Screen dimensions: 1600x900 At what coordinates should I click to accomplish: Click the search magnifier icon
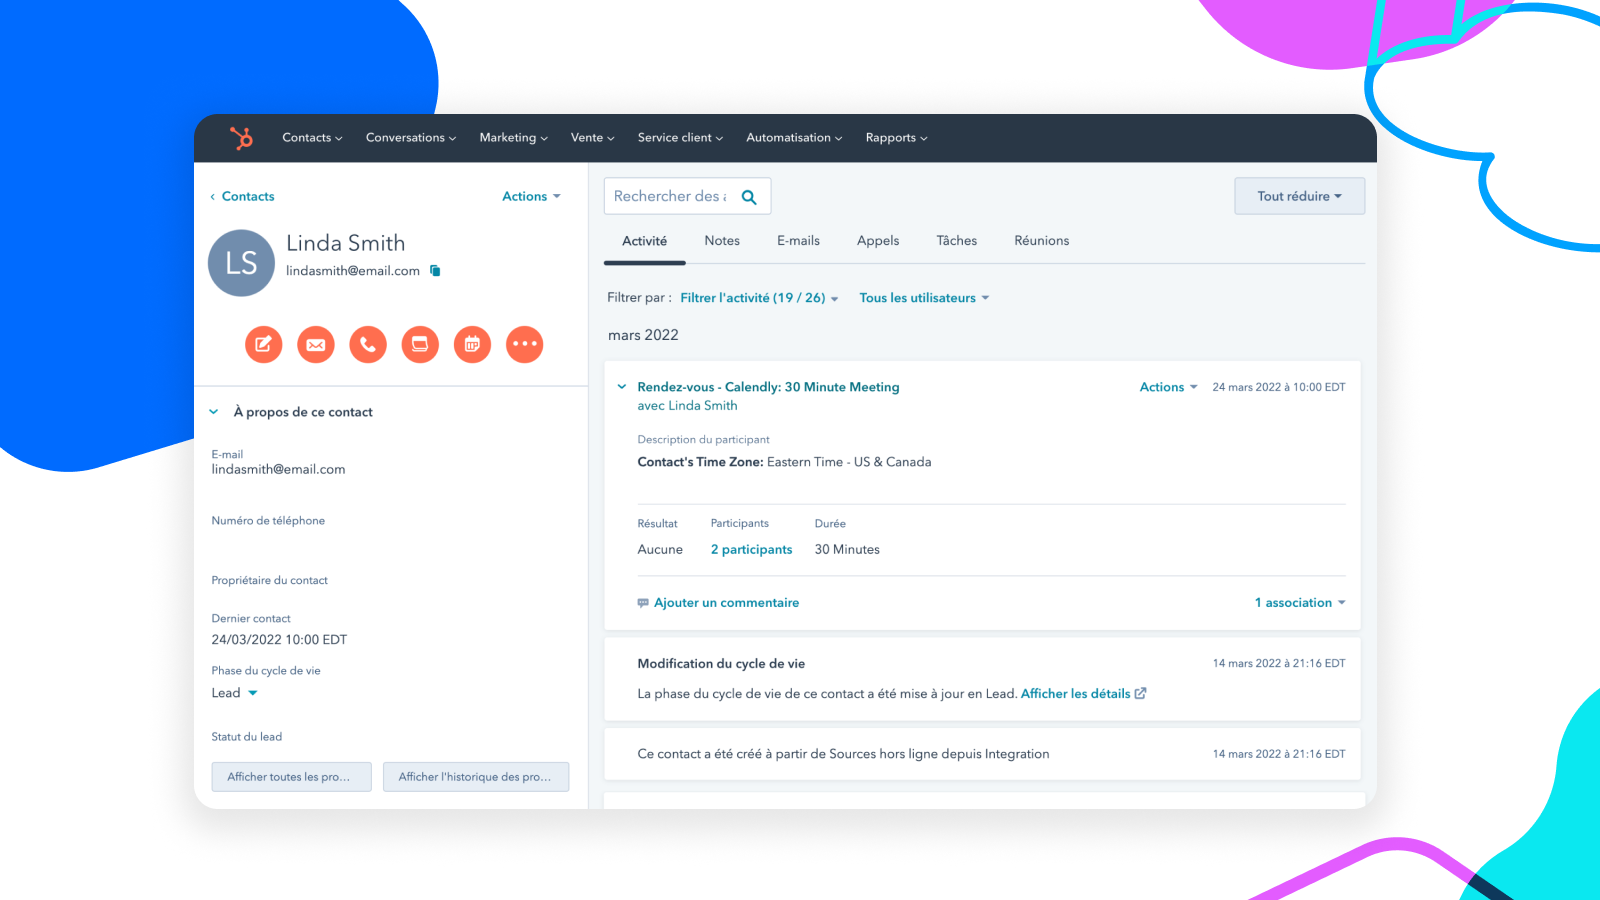tap(749, 196)
